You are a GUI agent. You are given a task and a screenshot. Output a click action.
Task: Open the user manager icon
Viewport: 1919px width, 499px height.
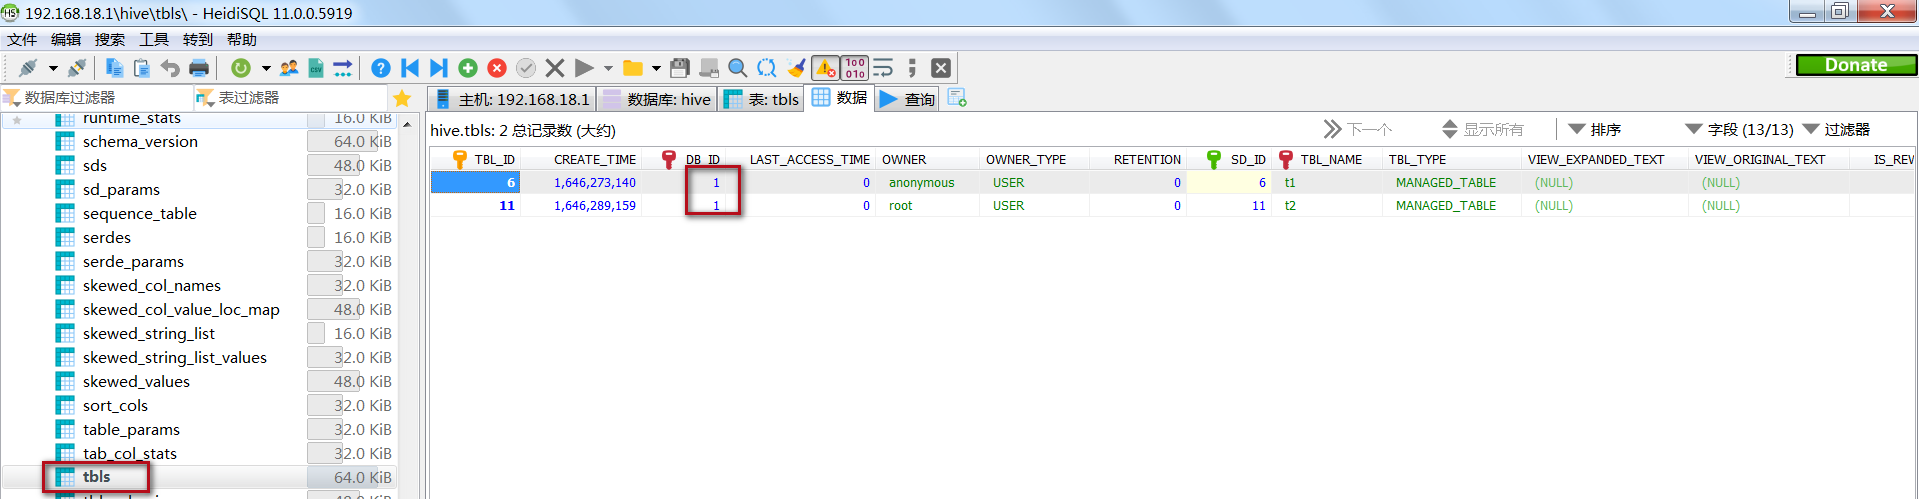289,68
